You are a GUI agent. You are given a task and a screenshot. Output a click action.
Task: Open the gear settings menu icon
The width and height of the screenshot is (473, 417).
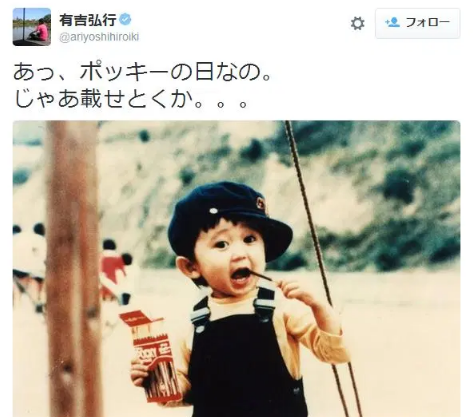click(x=358, y=24)
